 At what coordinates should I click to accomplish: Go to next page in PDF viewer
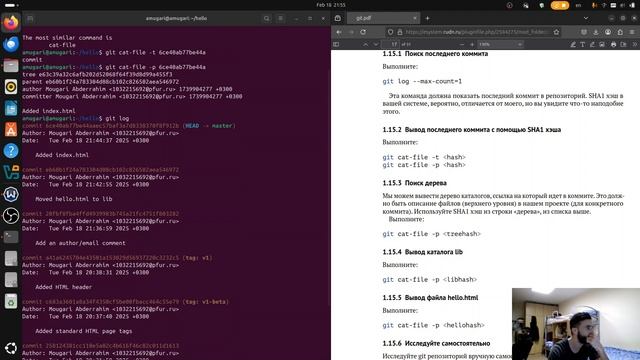[x=376, y=44]
